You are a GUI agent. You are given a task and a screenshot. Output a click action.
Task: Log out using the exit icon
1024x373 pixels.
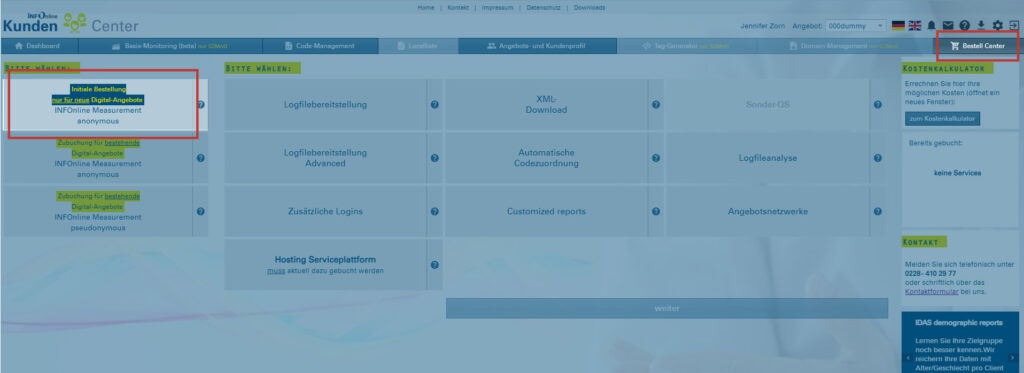point(1014,25)
